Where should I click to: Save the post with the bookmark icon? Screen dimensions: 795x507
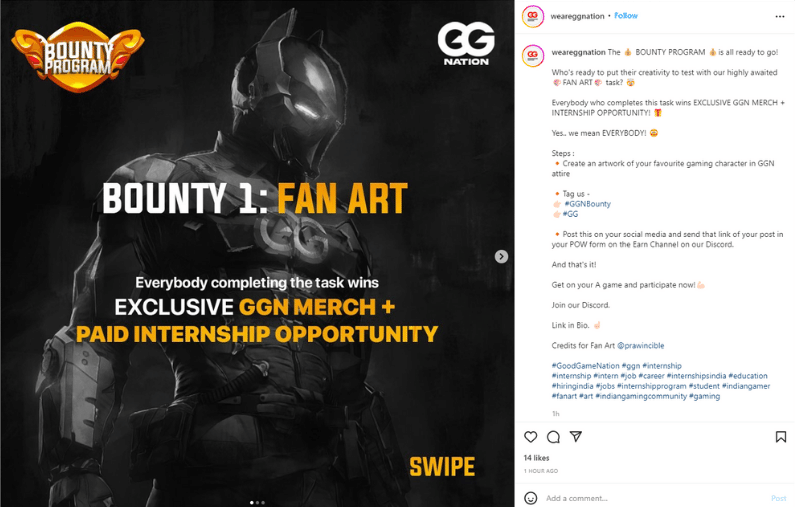coord(781,437)
